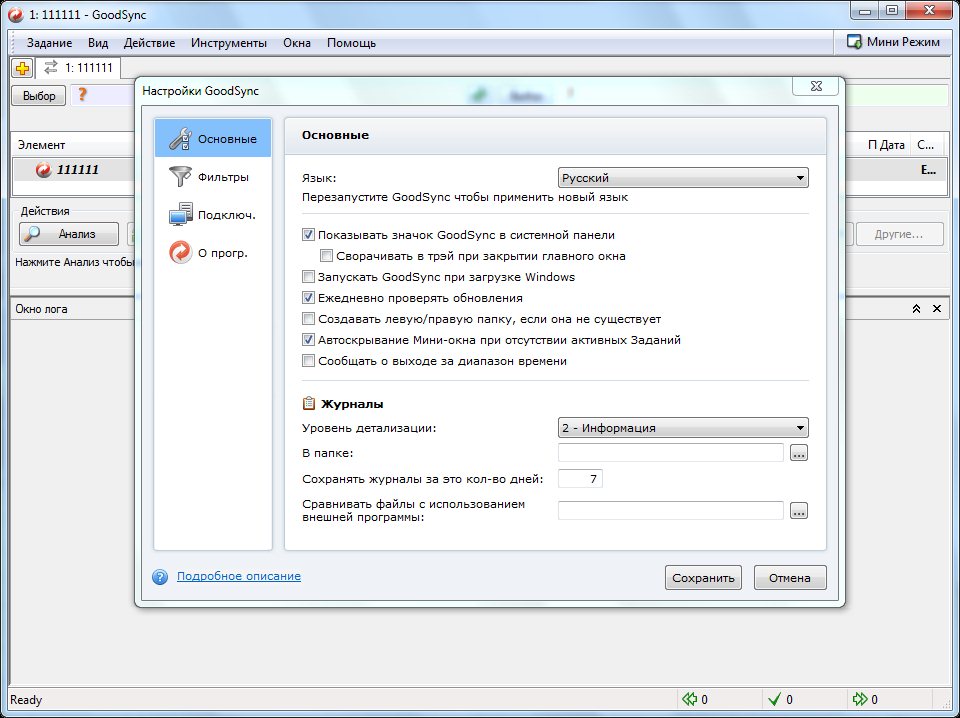Click the orange question mark help icon

[83, 95]
